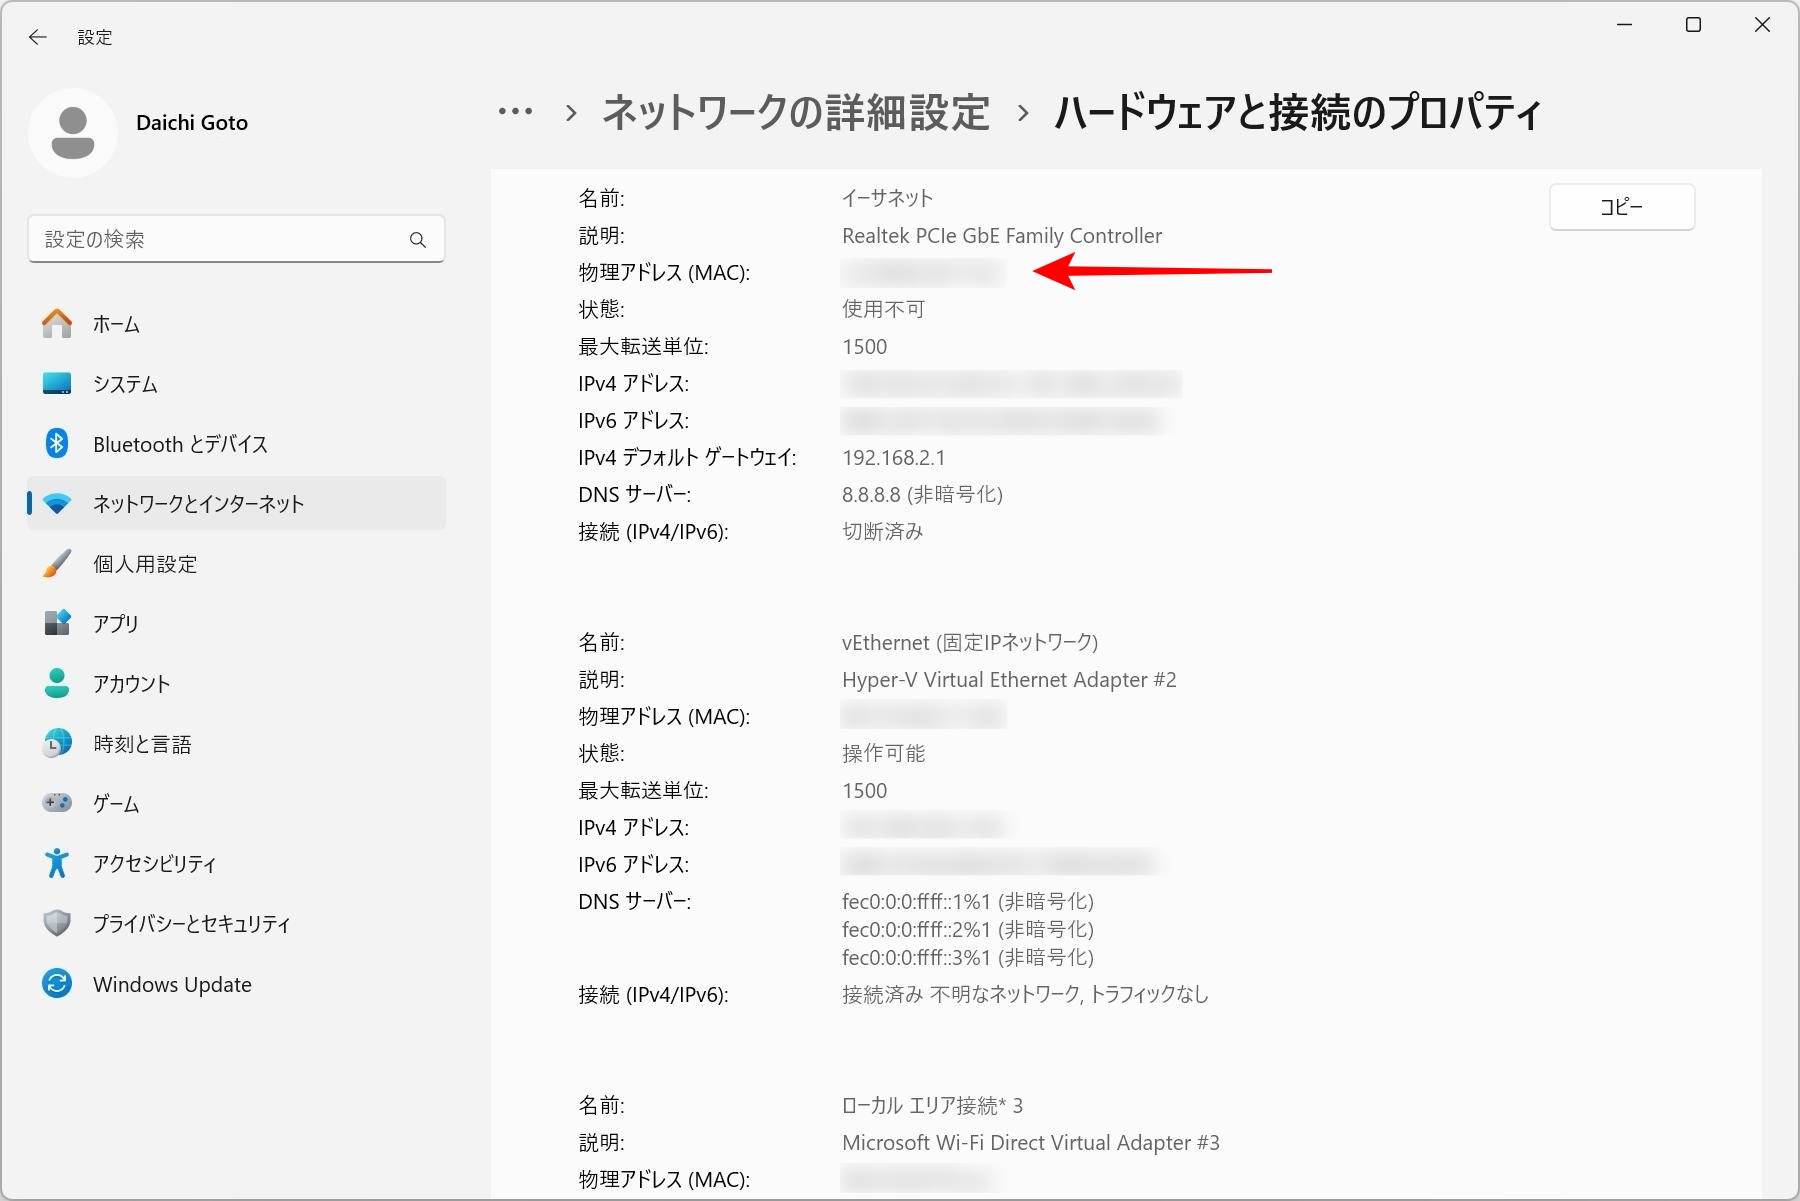Screen dimensions: 1800x1201
Task: Click Hyper-V Virtual Ethernet Adapter #2 text
Action: pos(1009,680)
